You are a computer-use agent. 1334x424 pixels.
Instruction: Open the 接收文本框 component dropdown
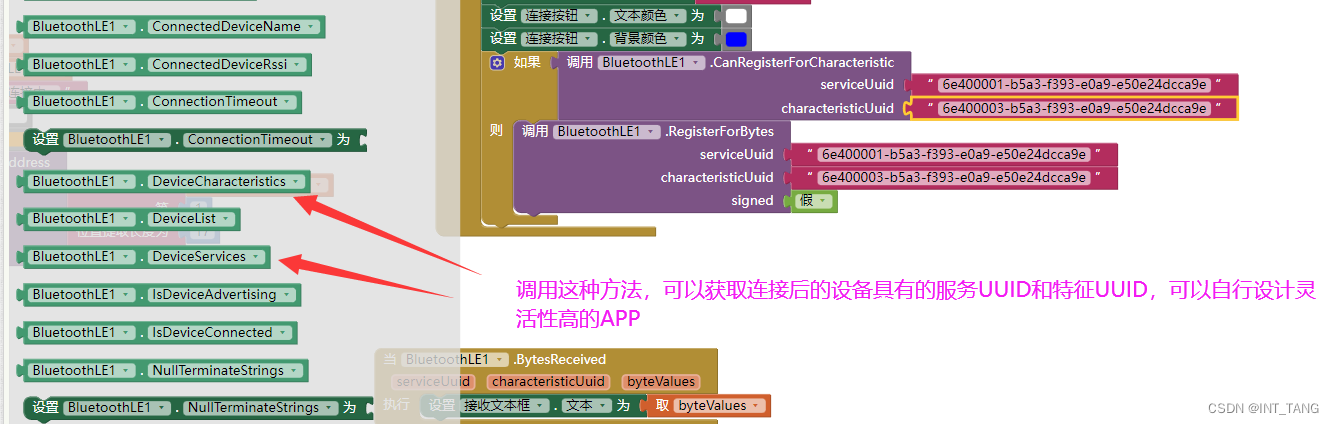[507, 406]
